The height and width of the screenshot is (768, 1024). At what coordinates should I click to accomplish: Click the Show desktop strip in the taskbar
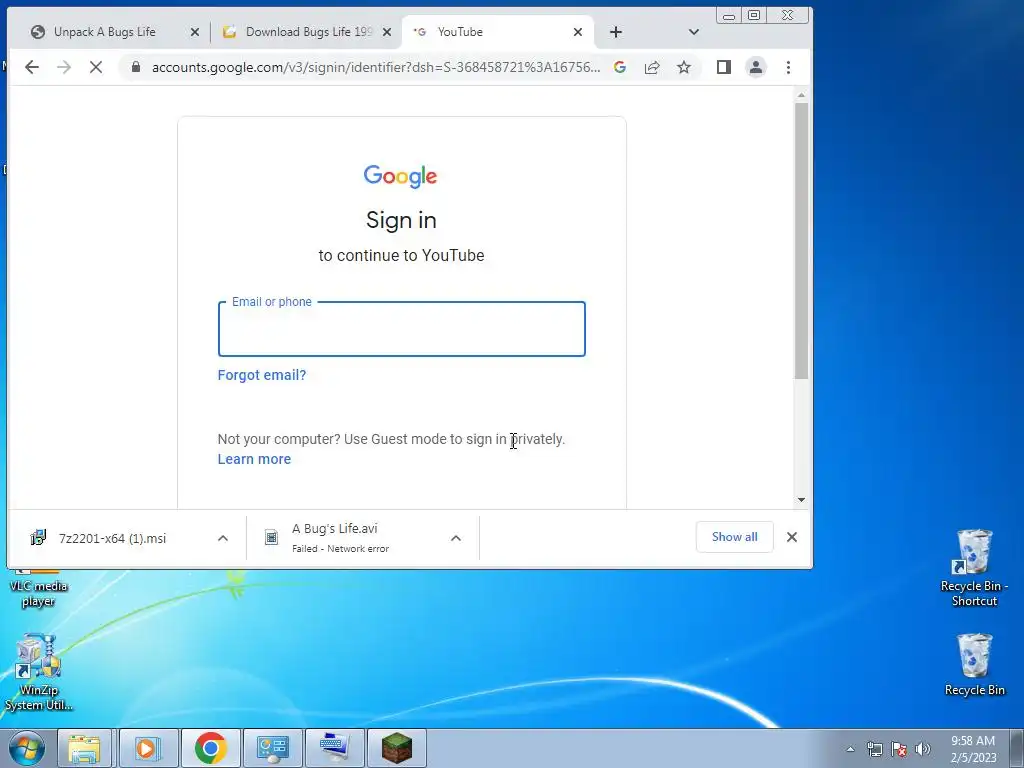[1017, 748]
